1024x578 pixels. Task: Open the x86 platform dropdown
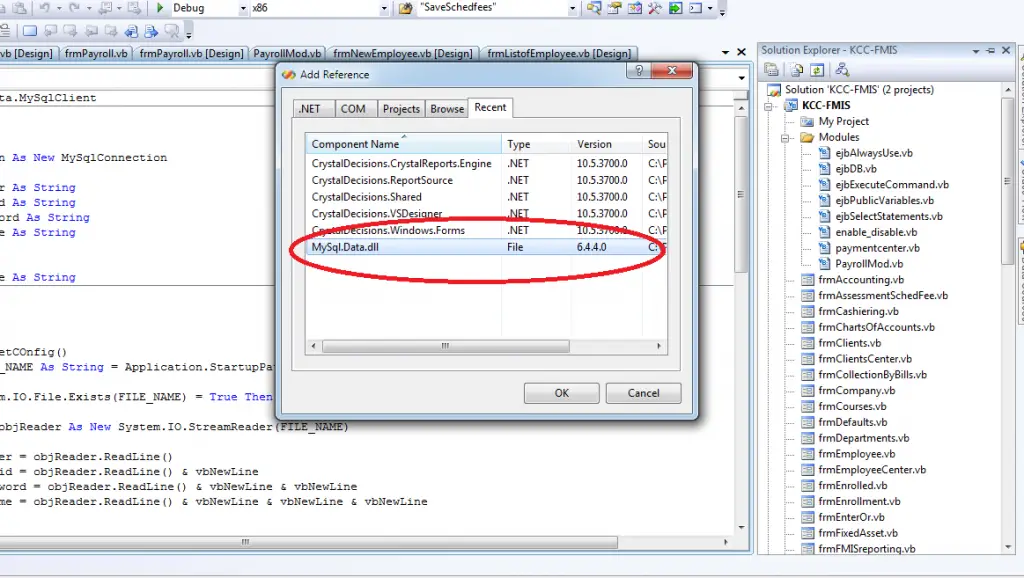point(381,8)
